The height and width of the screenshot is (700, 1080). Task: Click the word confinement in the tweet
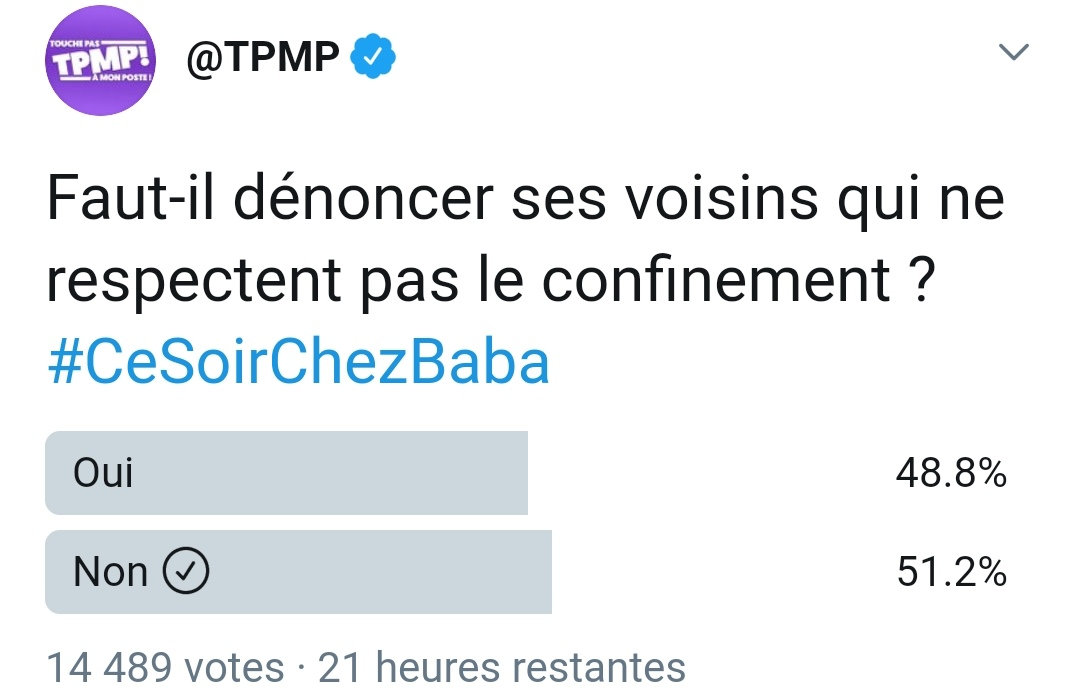[x=716, y=280]
